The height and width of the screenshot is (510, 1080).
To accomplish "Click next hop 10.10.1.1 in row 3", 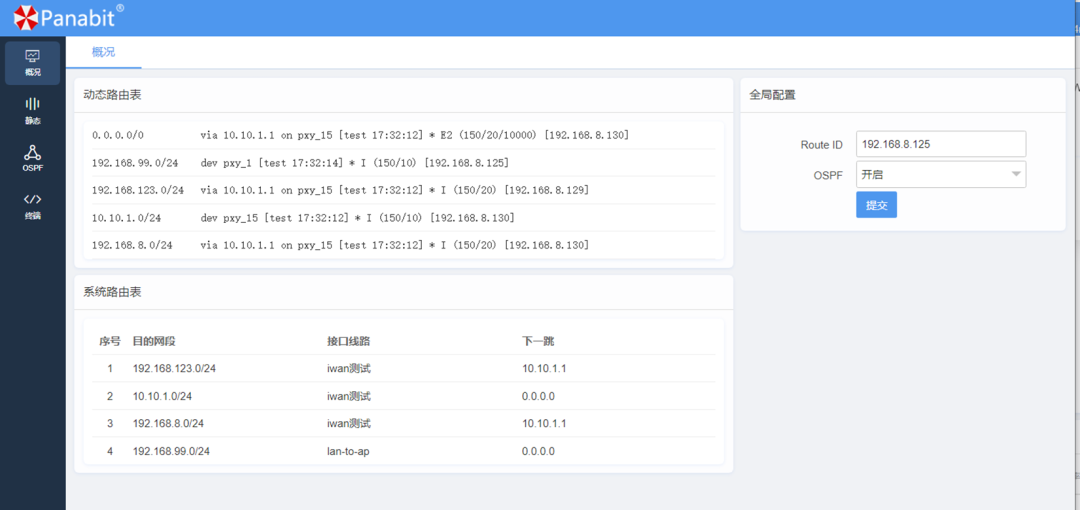I will [x=544, y=423].
